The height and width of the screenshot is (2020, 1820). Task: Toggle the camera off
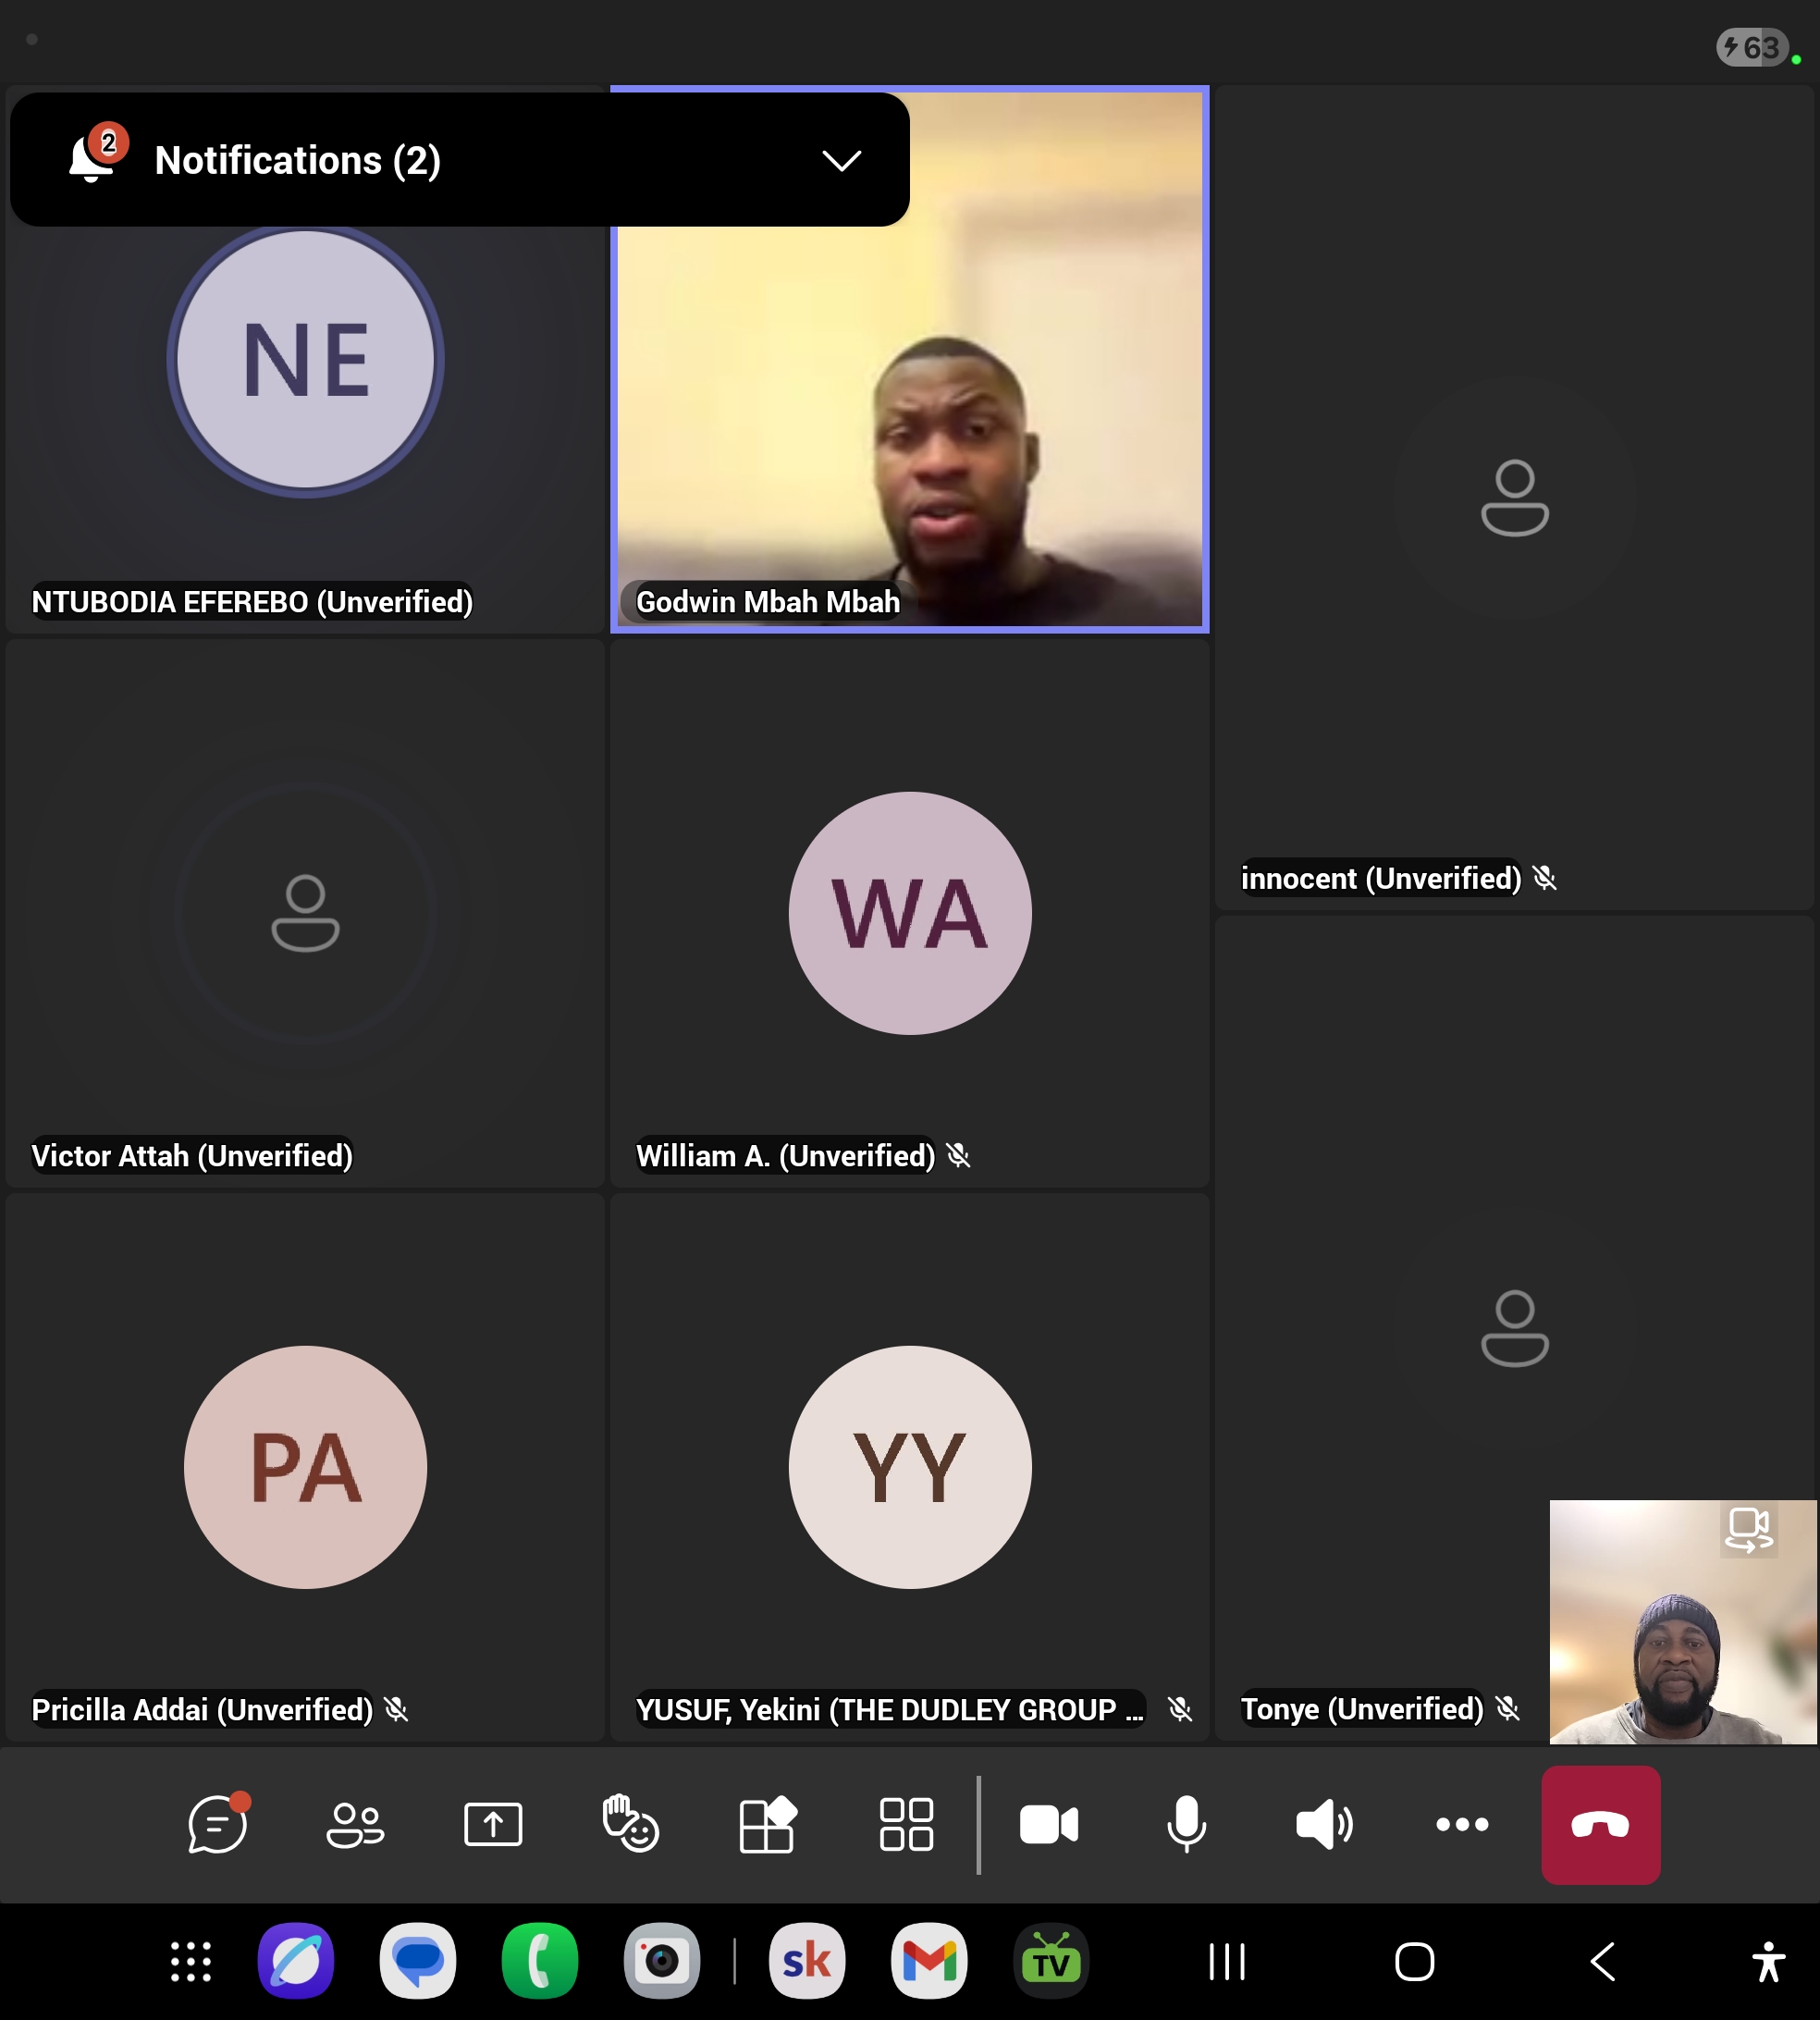1048,1824
